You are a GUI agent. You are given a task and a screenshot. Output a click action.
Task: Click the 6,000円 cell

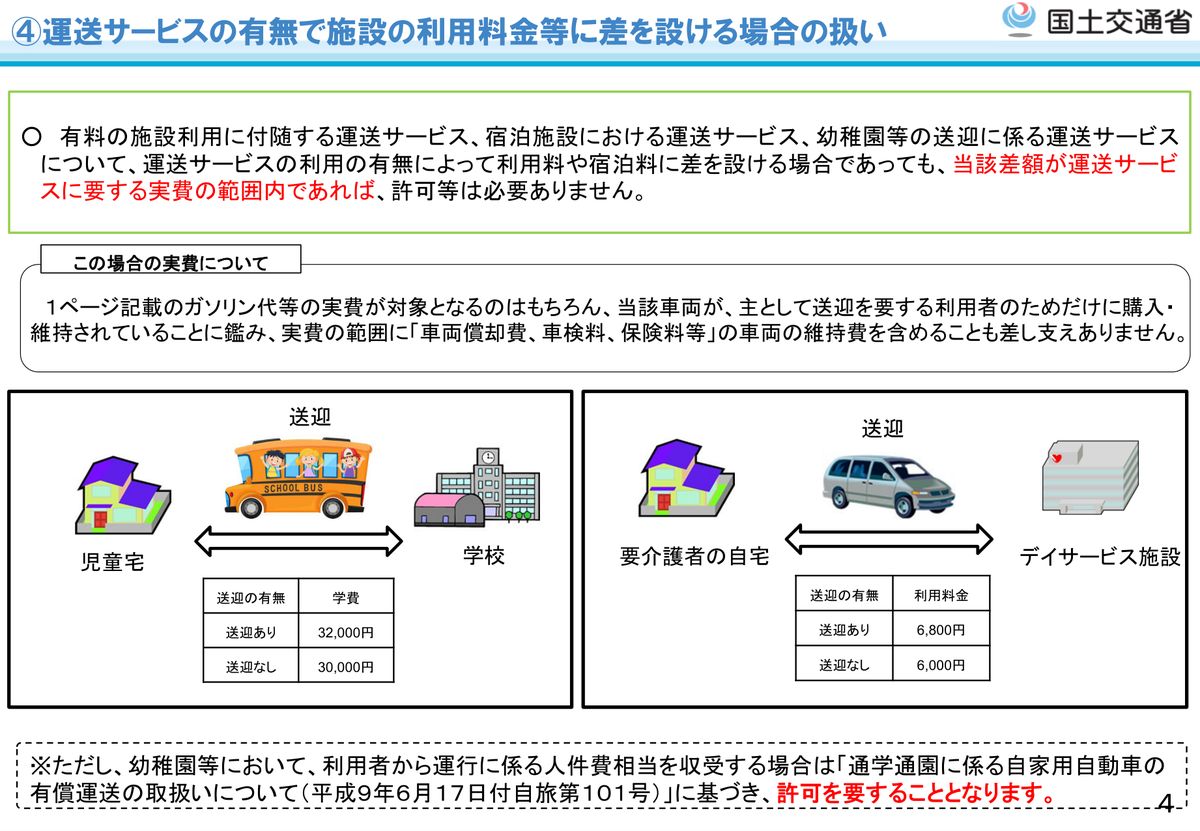tap(941, 664)
